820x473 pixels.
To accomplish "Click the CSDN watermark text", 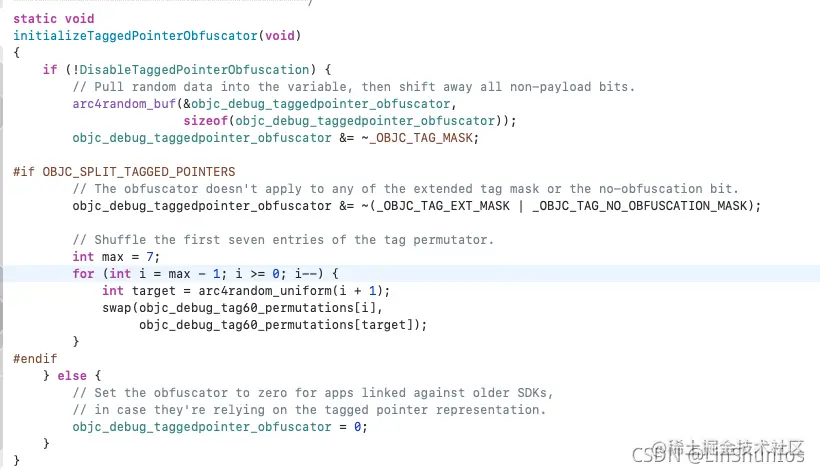I will (718, 452).
